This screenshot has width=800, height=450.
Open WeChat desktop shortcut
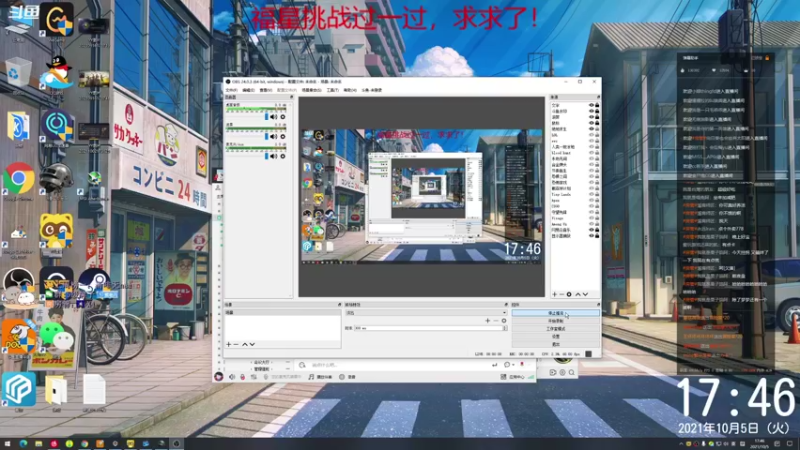pyautogui.click(x=56, y=337)
